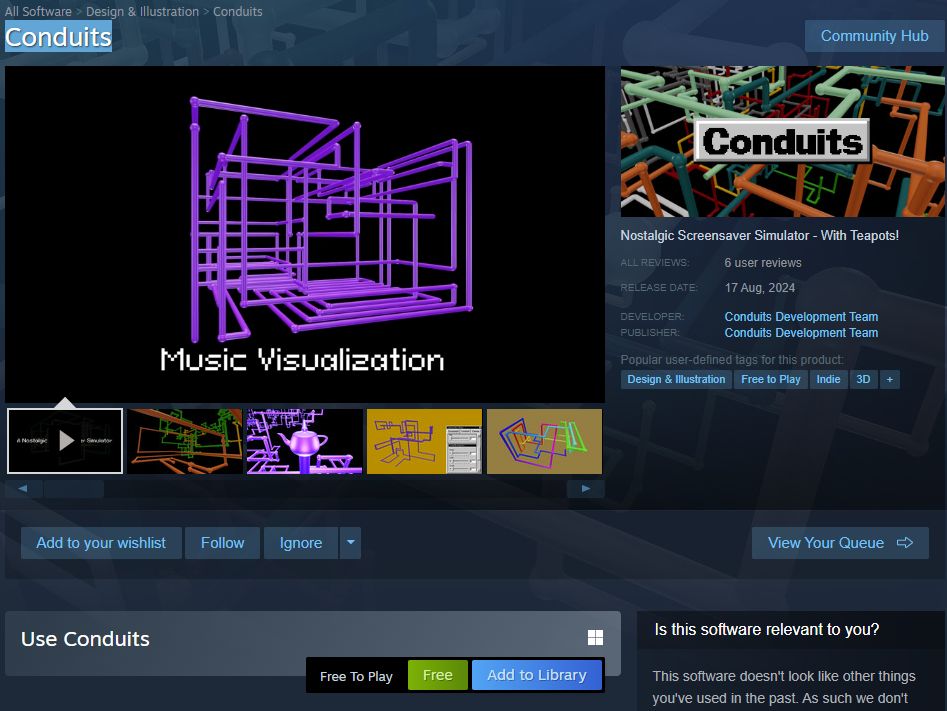Click the 'Use Conduits' heading
The image size is (947, 711).
coord(85,639)
